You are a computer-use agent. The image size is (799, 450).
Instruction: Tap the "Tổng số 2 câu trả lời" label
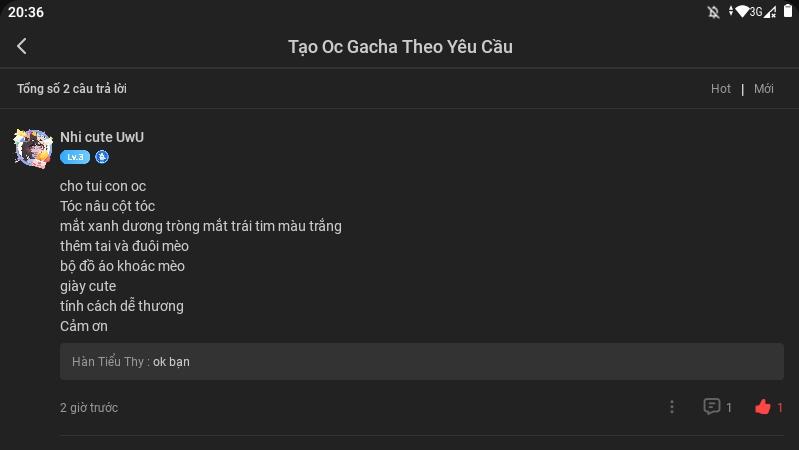(x=72, y=89)
